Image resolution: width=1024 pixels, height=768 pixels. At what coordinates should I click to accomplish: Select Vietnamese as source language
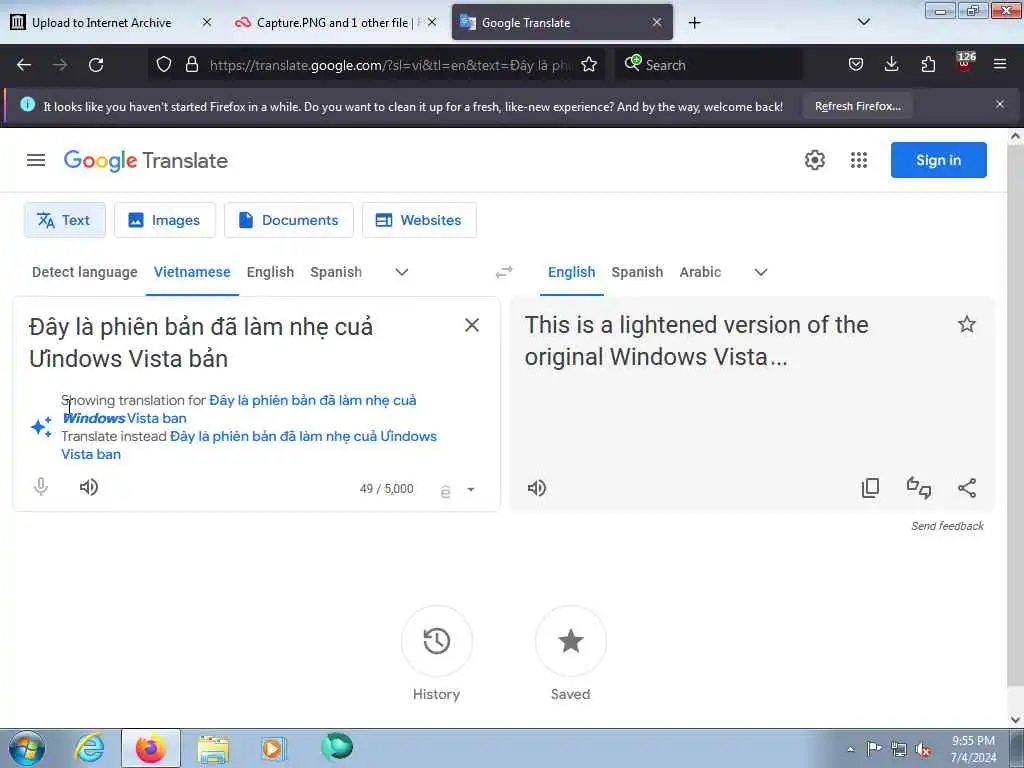click(x=192, y=272)
